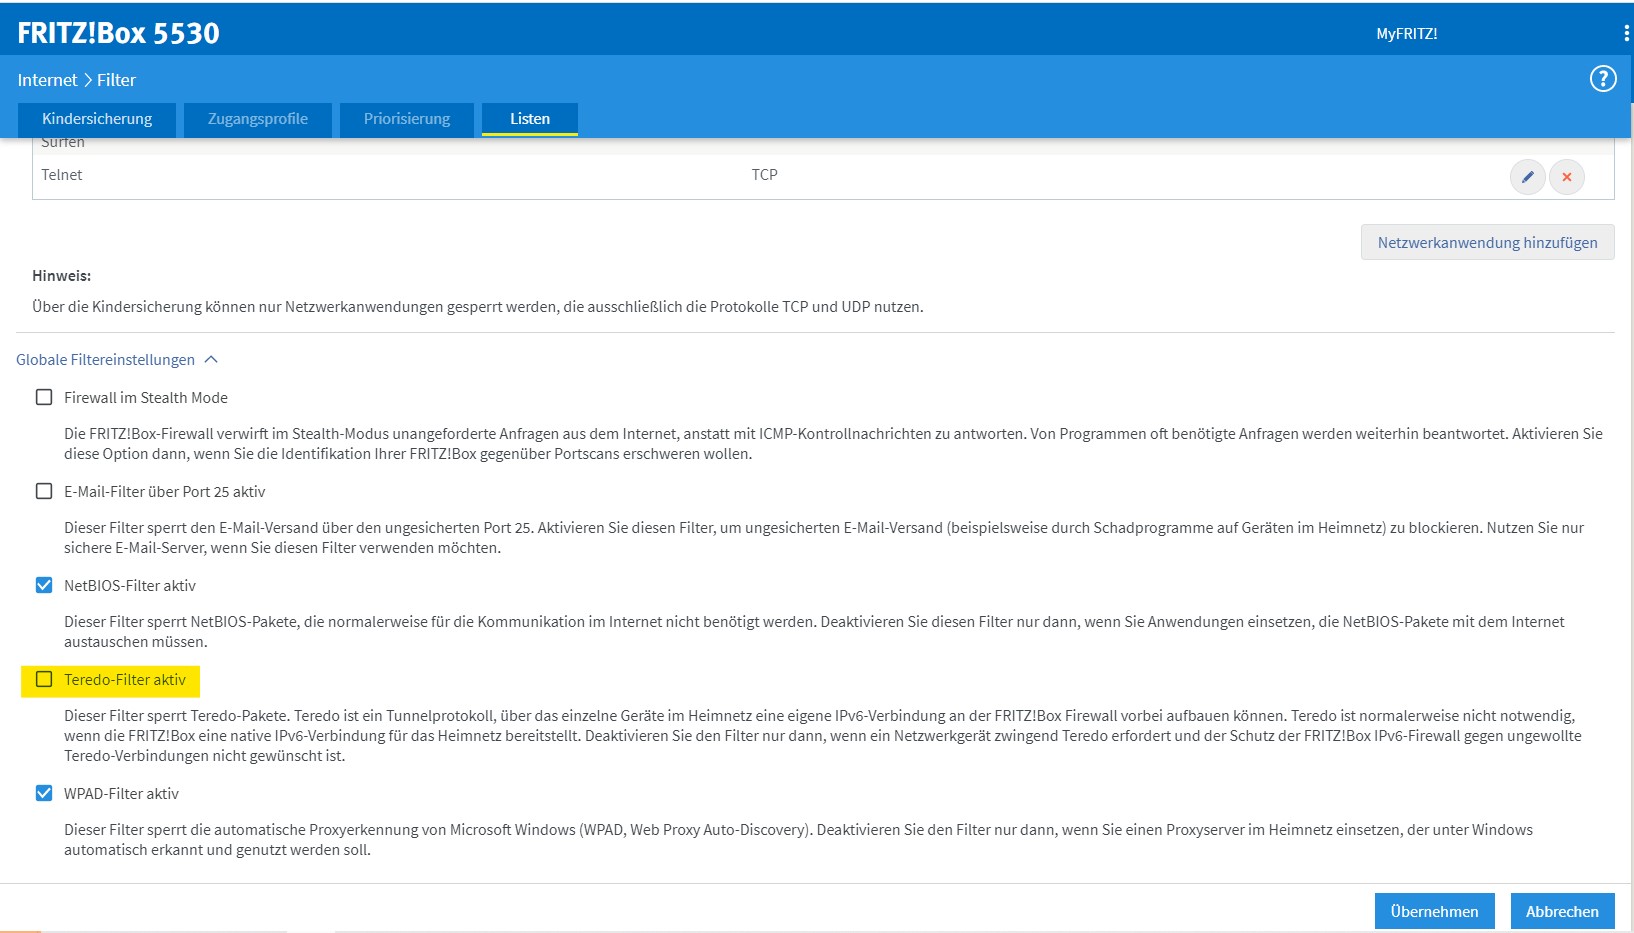The image size is (1634, 933).
Task: Edit the Telnet network application
Action: [x=1527, y=177]
